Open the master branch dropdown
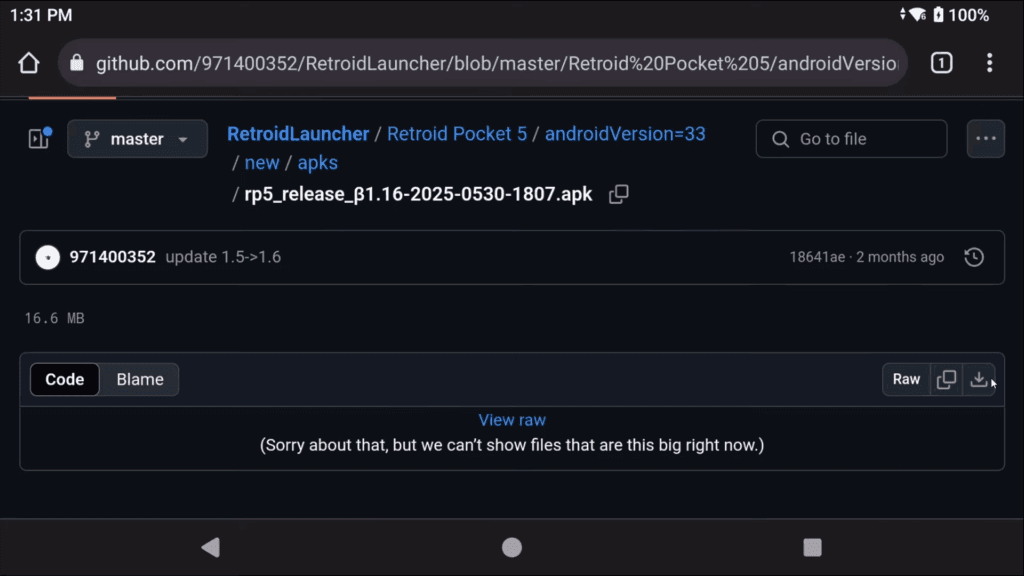Screen dimensions: 1024x576 pyautogui.click(x=137, y=139)
